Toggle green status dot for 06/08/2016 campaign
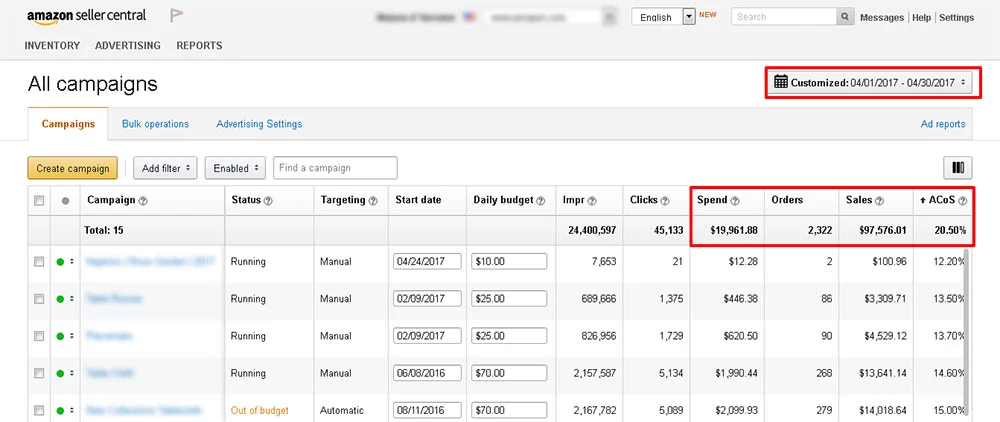The height and width of the screenshot is (422, 1000). (x=60, y=373)
